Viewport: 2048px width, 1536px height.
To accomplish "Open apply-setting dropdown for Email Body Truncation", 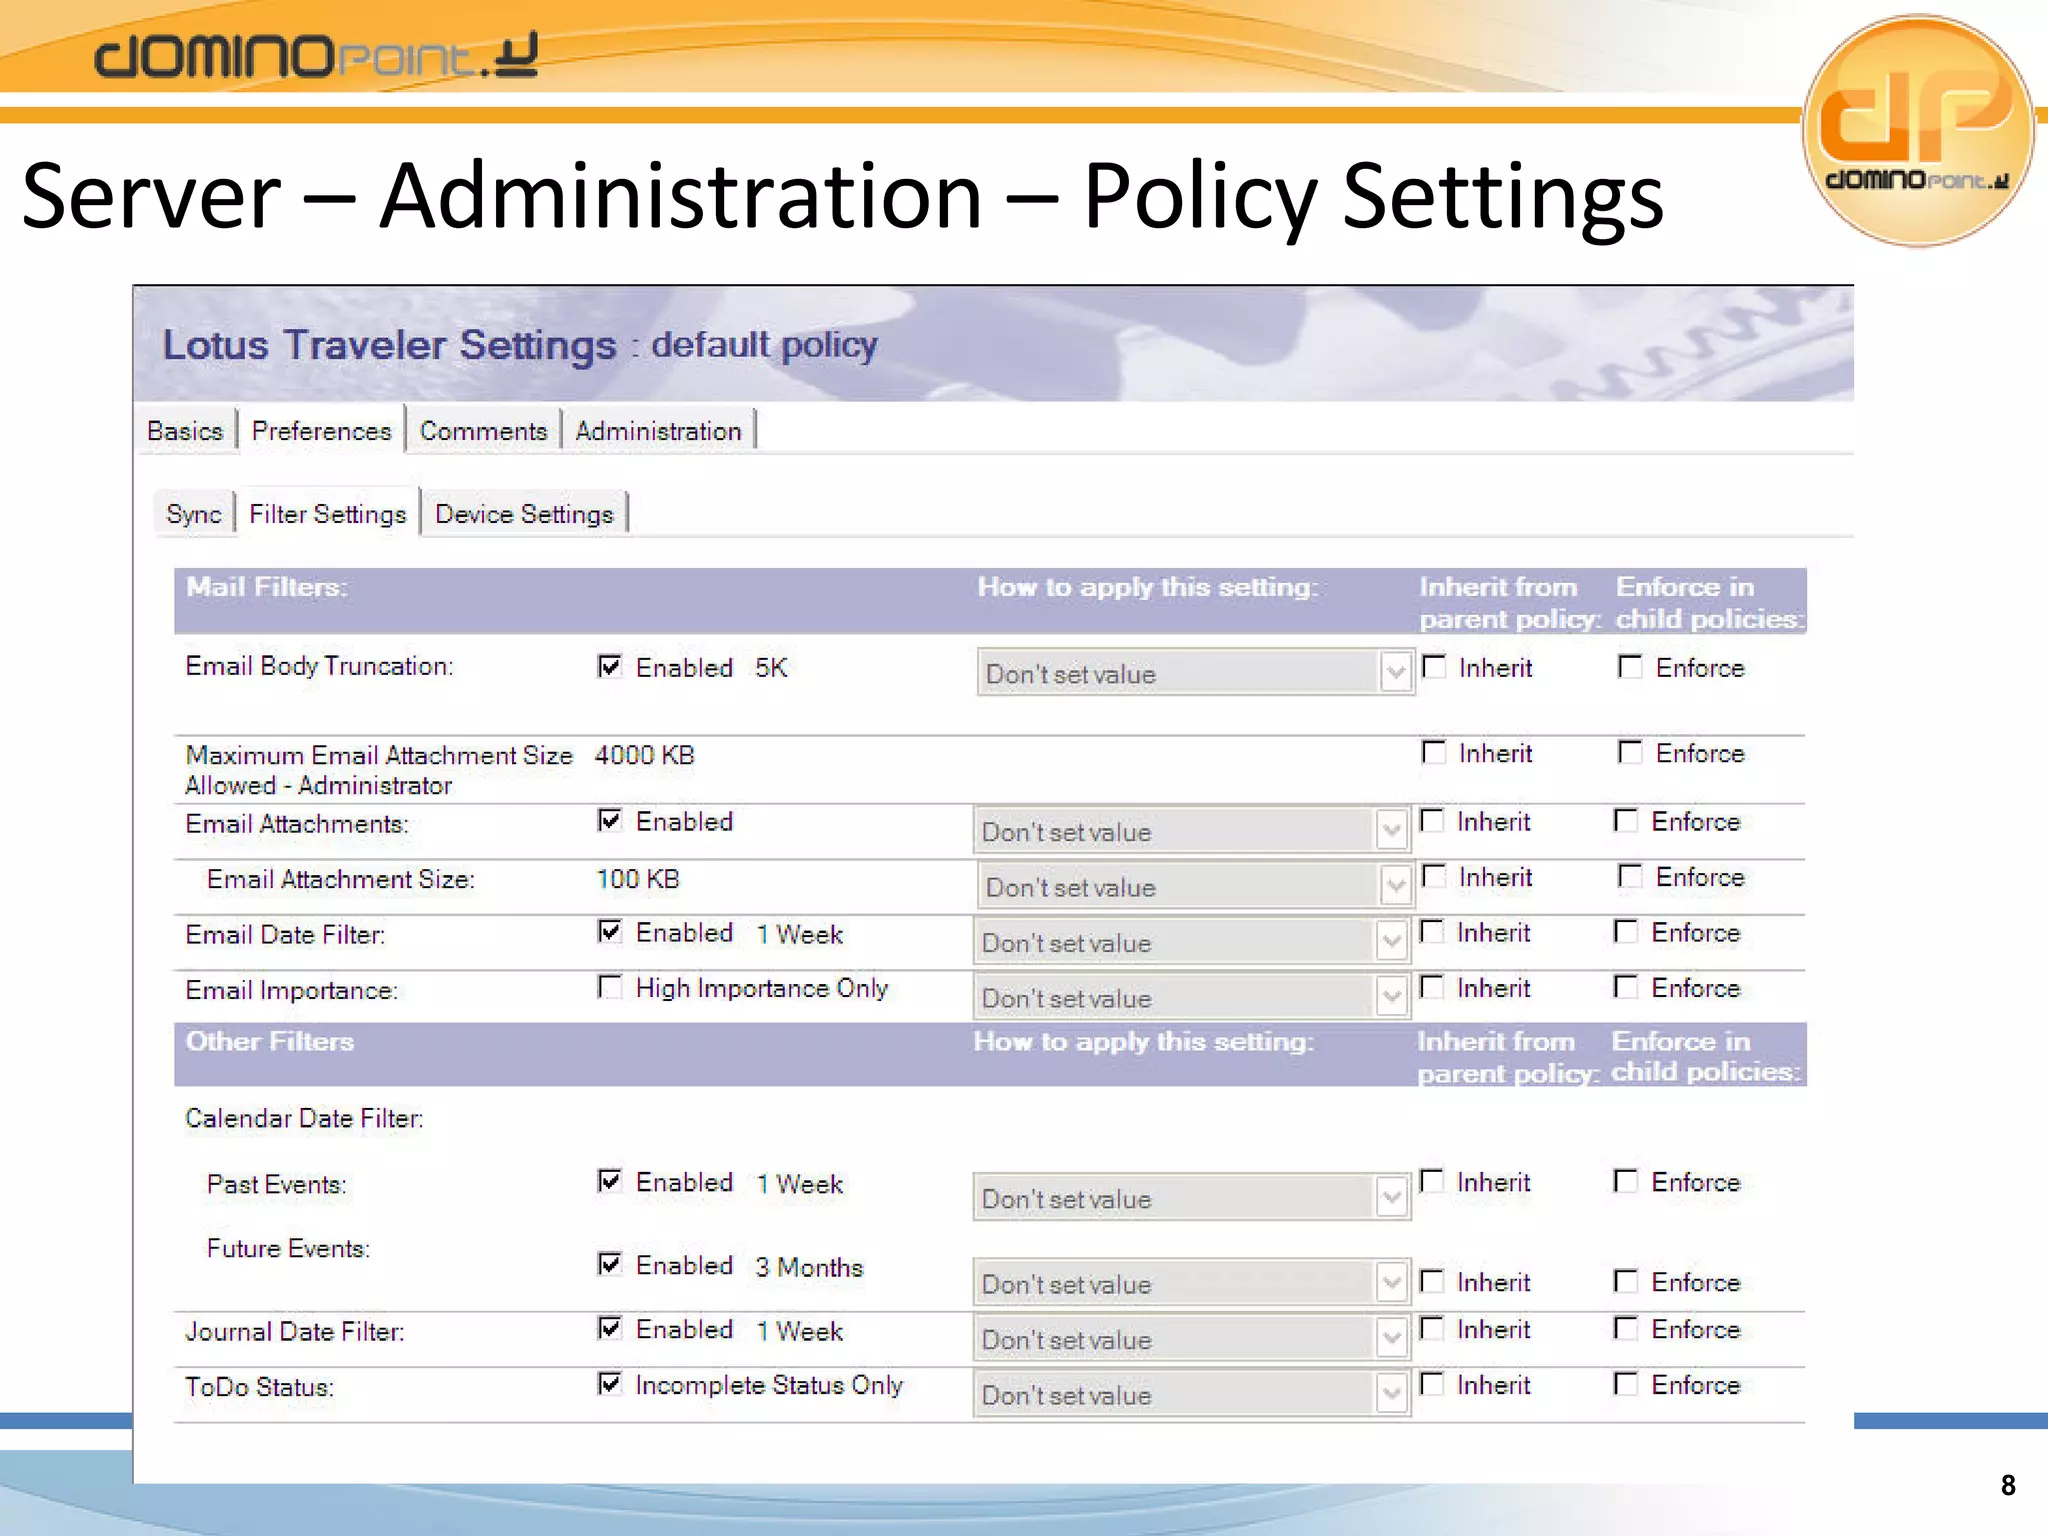I will coord(1195,672).
